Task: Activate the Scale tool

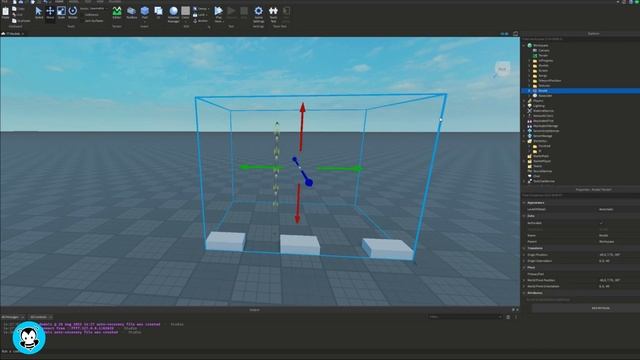Action: click(61, 12)
